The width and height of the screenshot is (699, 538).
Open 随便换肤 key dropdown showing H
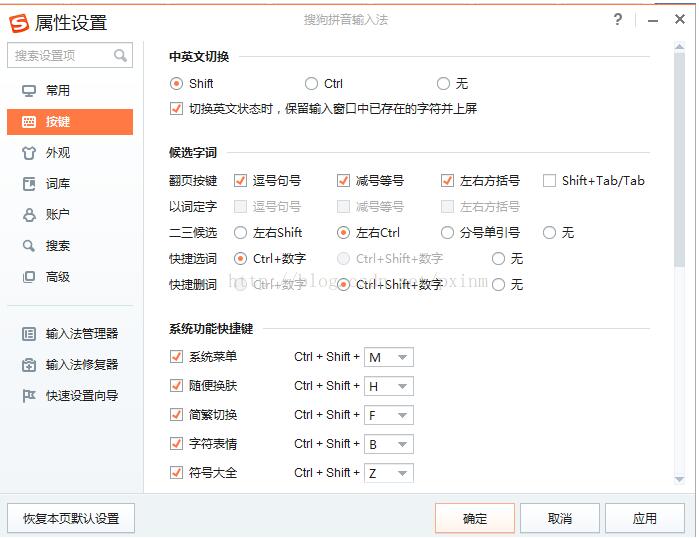pos(389,386)
